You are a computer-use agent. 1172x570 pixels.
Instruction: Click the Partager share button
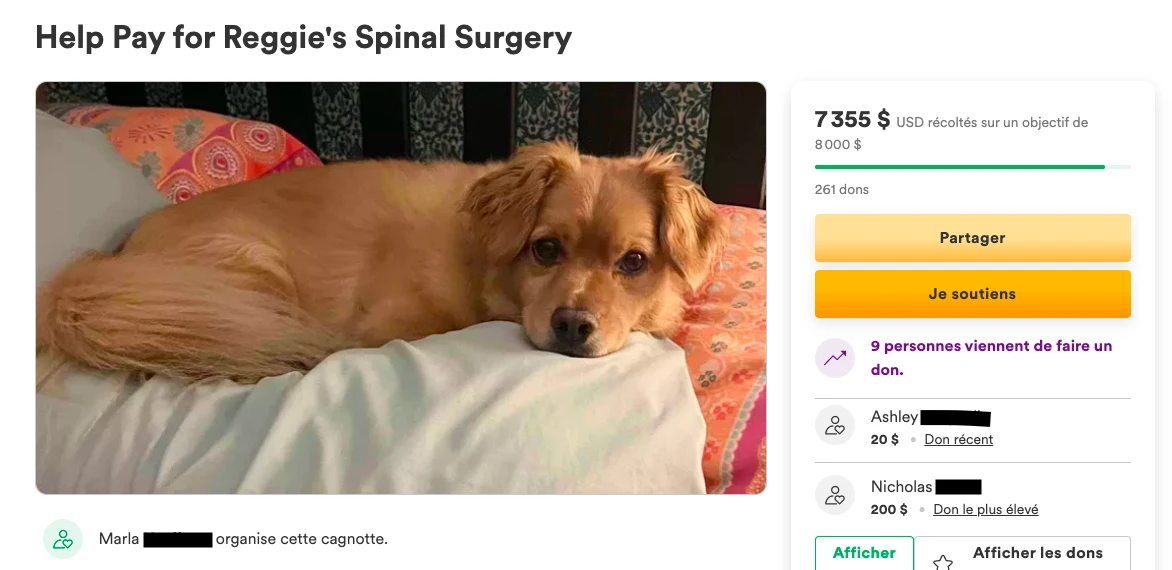[x=972, y=238]
